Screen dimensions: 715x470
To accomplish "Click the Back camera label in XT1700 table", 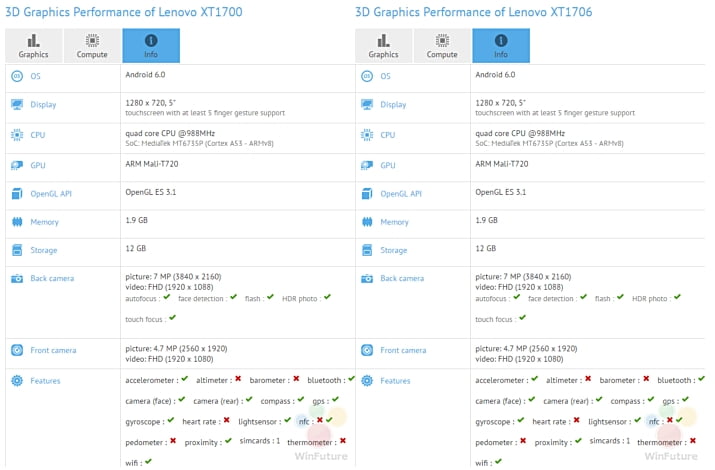I will (x=52, y=278).
